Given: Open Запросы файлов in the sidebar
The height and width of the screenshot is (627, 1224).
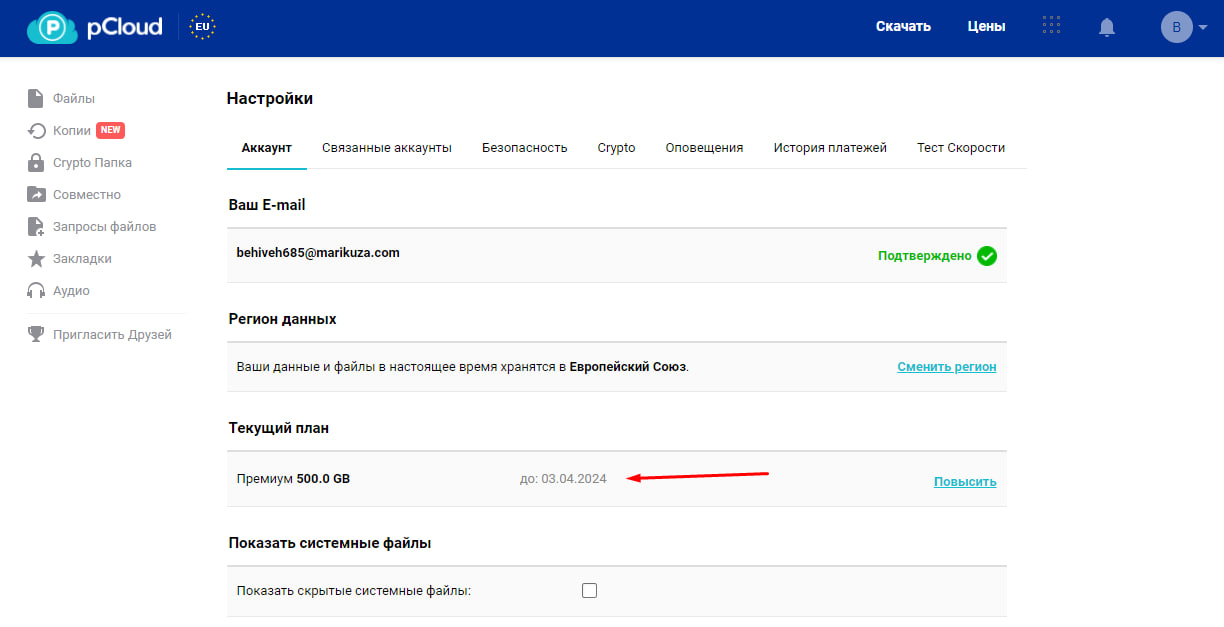Looking at the screenshot, I should tap(104, 227).
